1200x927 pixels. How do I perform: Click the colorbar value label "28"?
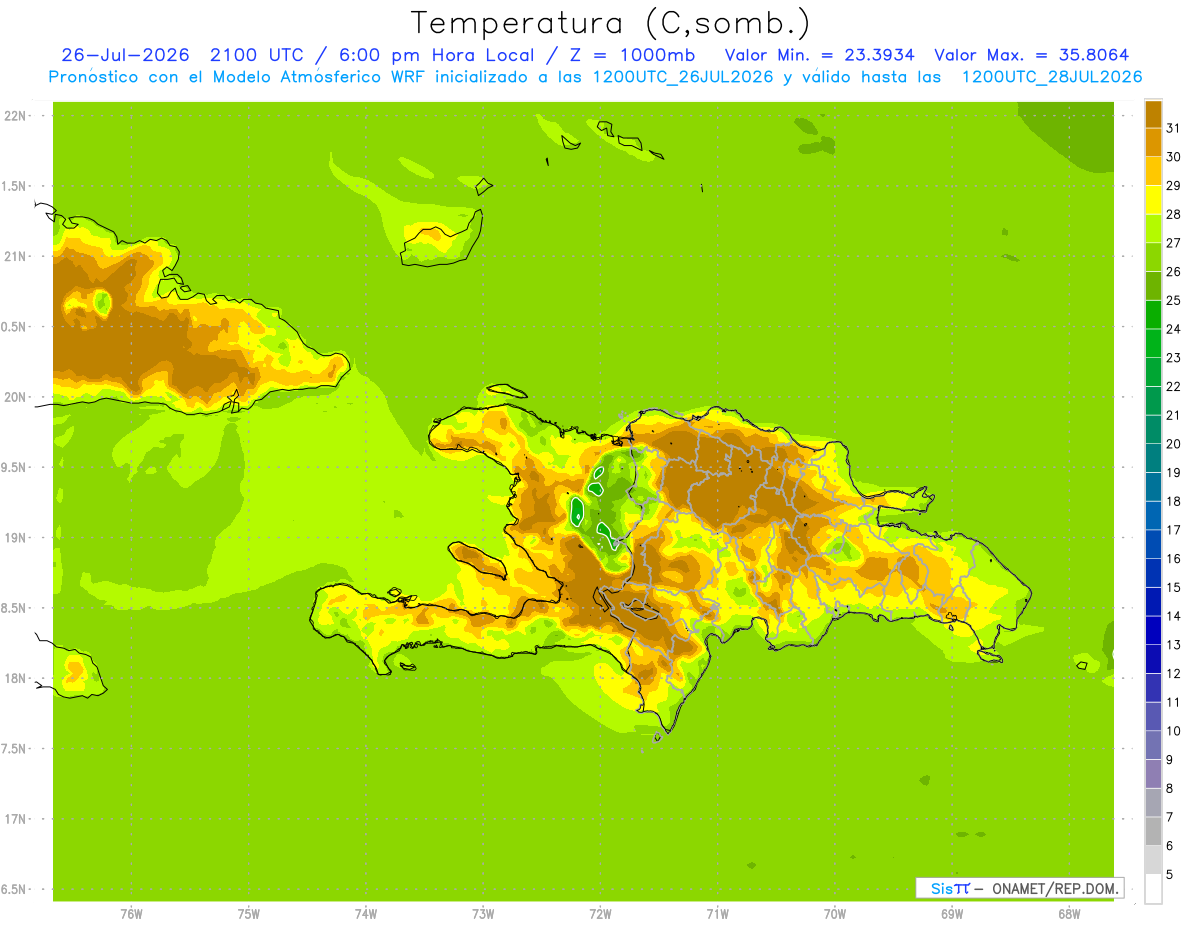[1173, 214]
